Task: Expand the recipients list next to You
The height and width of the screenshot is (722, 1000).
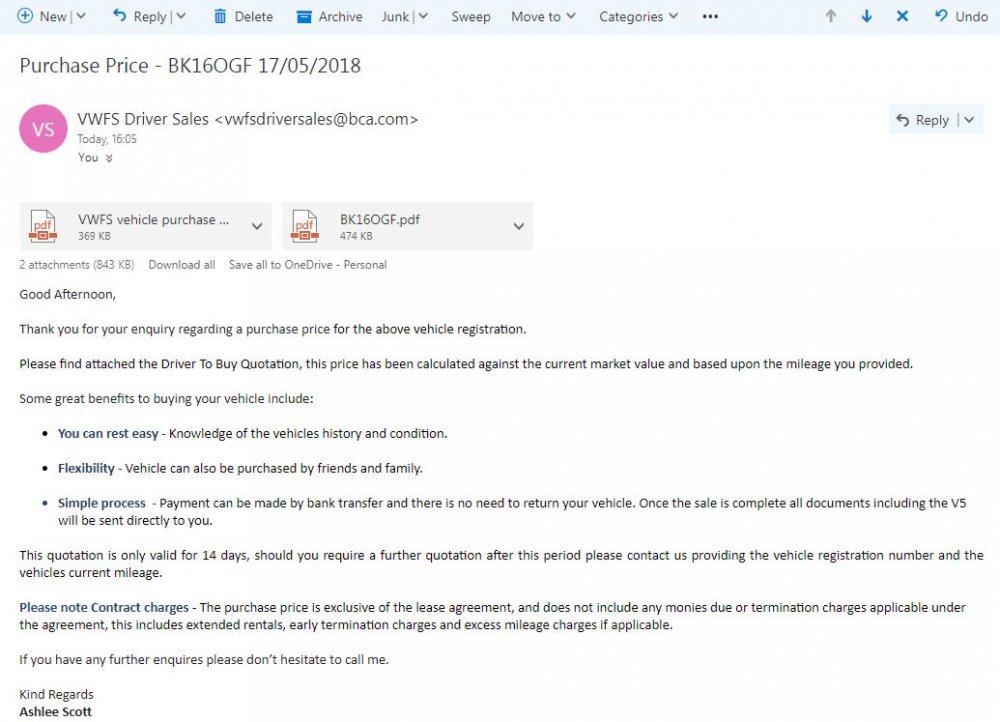Action: pyautogui.click(x=109, y=158)
